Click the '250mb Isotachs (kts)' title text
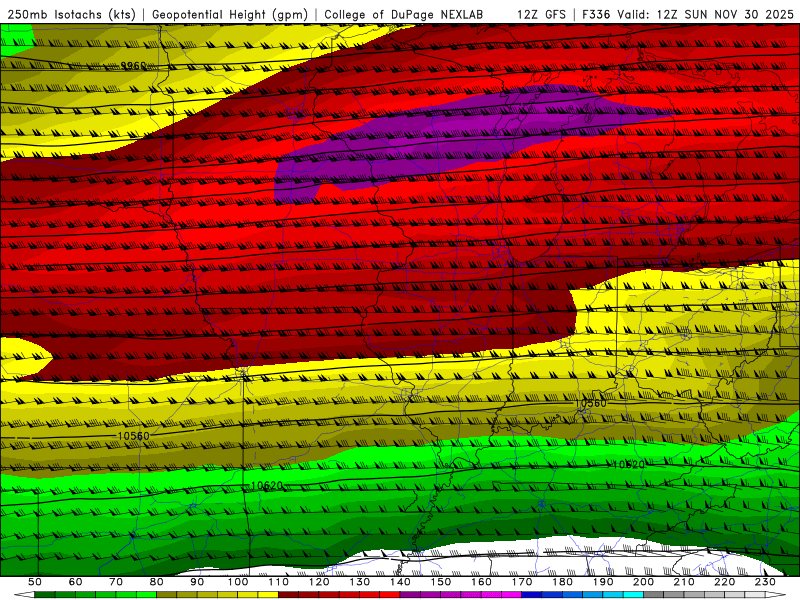The width and height of the screenshot is (800, 600). click(71, 15)
